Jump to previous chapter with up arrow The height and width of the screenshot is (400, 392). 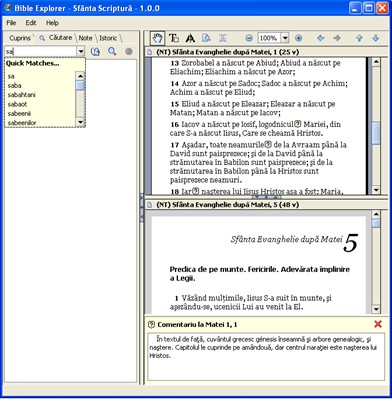click(359, 38)
